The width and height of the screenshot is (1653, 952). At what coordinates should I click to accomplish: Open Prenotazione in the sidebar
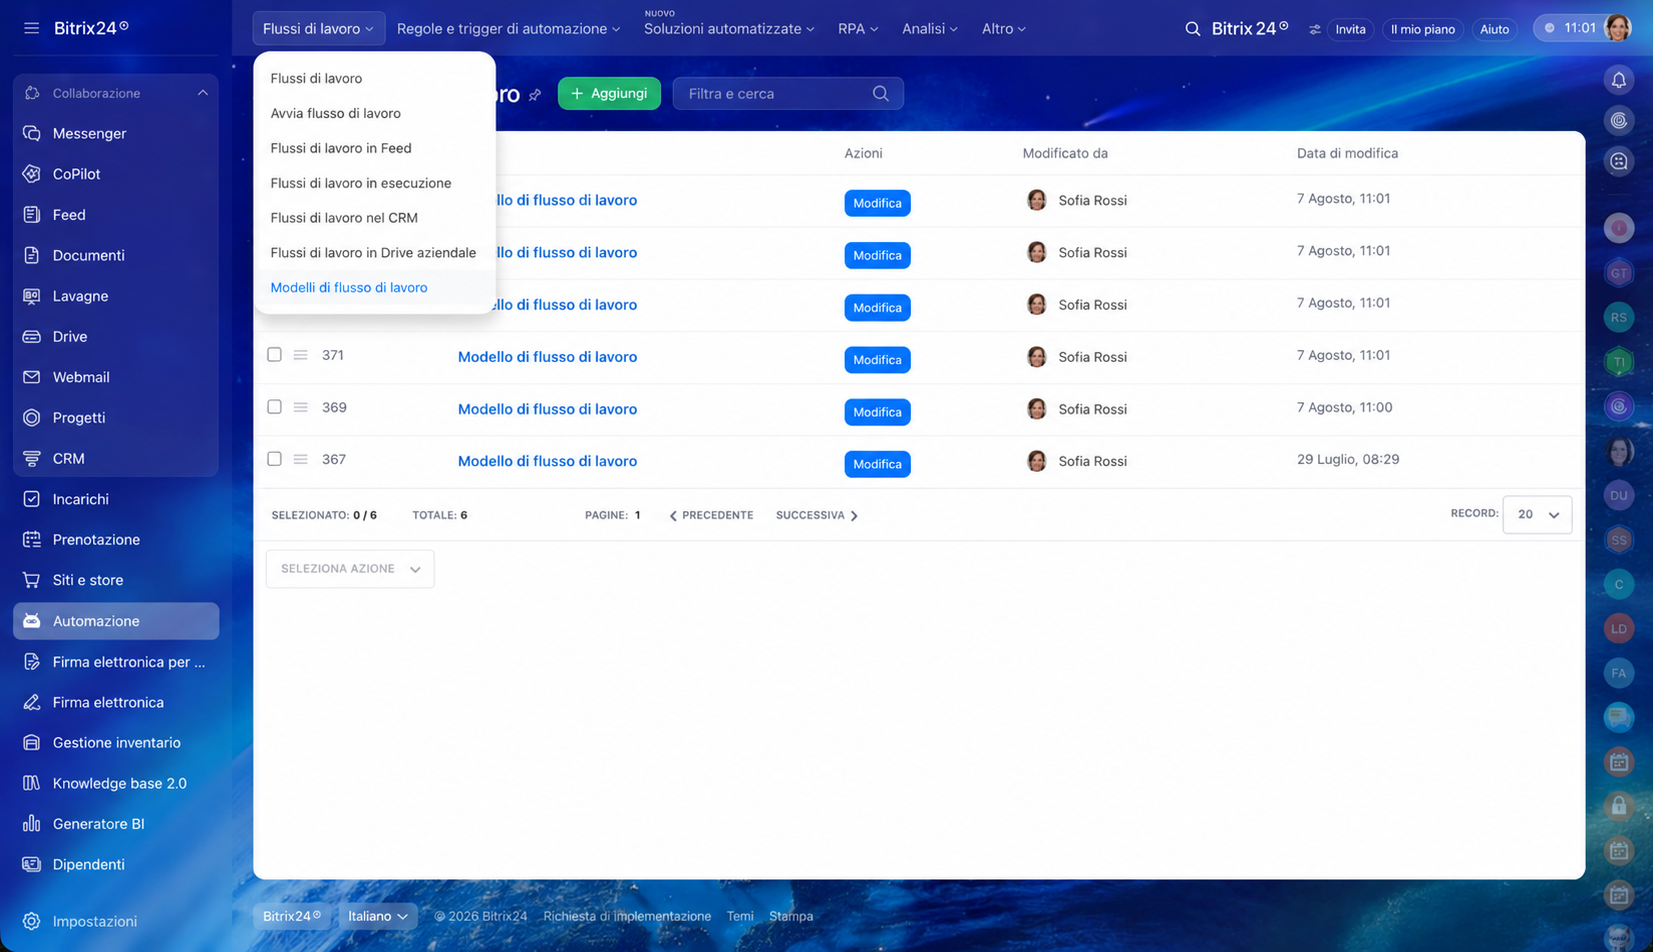click(96, 540)
